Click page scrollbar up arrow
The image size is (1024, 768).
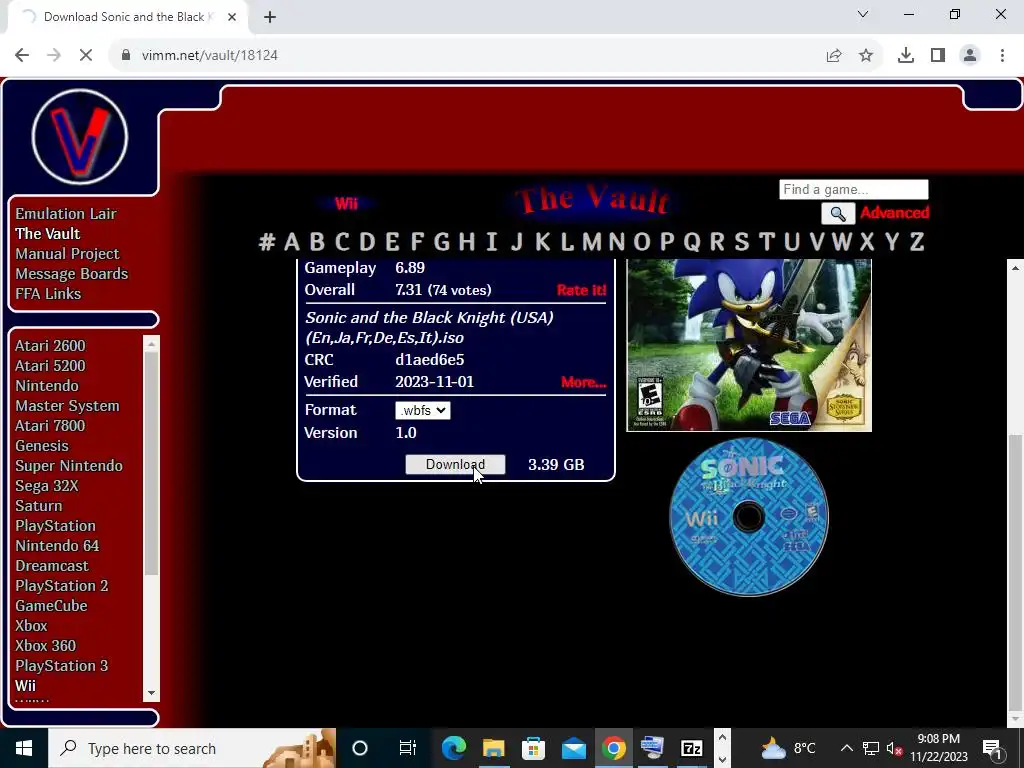(x=1016, y=268)
